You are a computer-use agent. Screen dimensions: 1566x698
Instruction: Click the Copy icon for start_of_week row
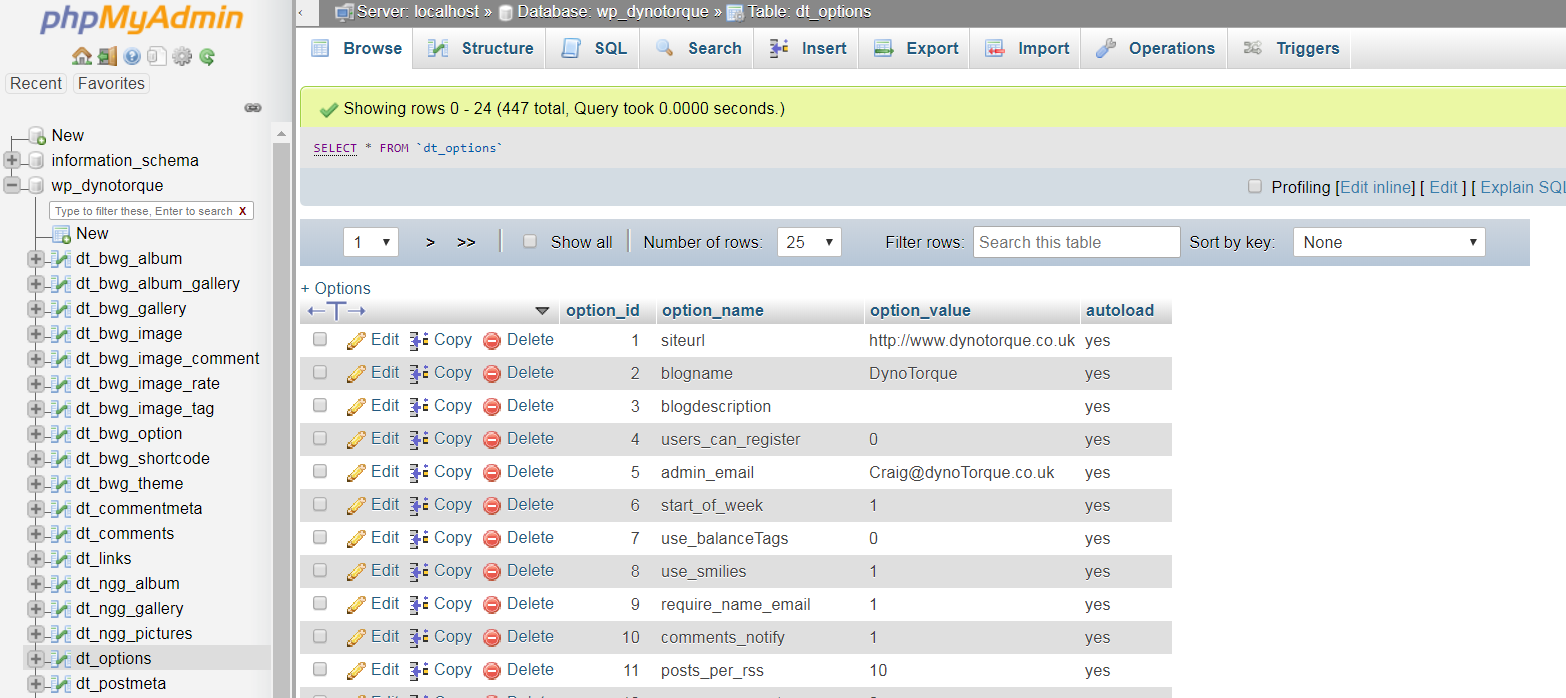[419, 506]
